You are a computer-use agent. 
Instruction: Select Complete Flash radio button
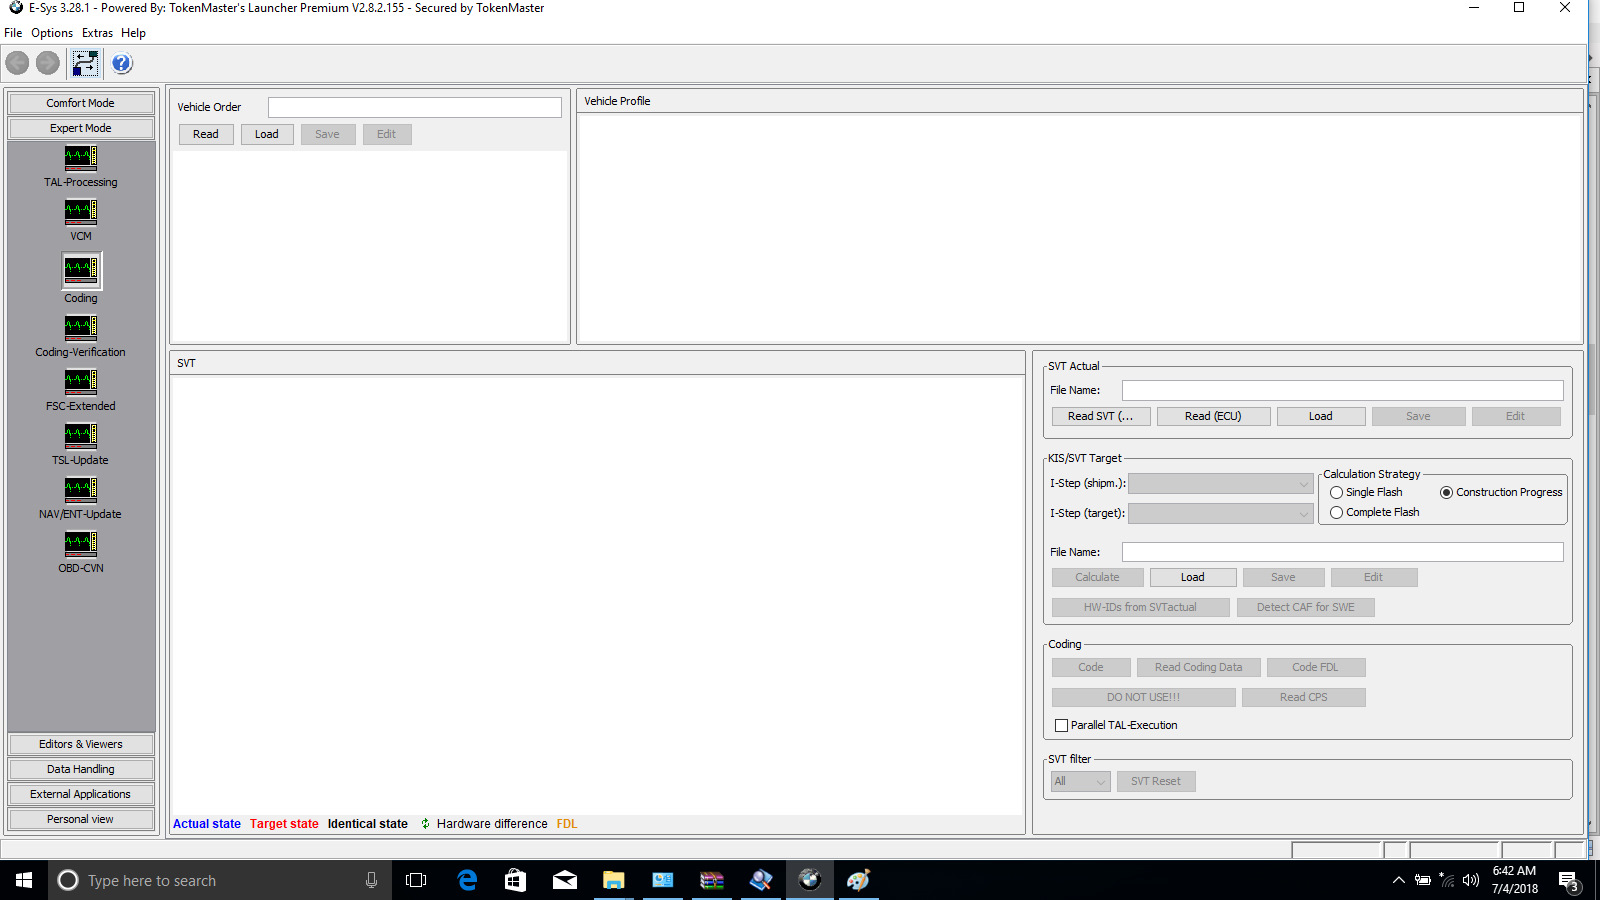[x=1336, y=513]
